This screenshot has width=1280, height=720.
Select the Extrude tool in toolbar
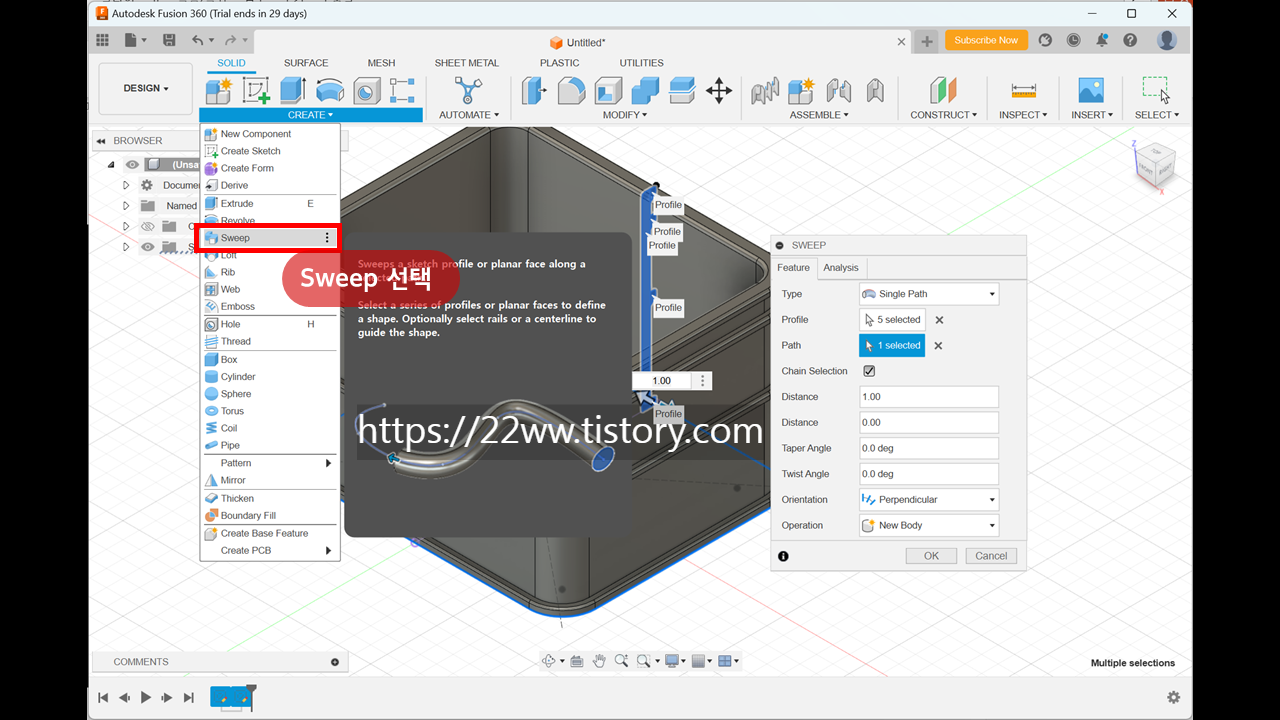tap(292, 90)
